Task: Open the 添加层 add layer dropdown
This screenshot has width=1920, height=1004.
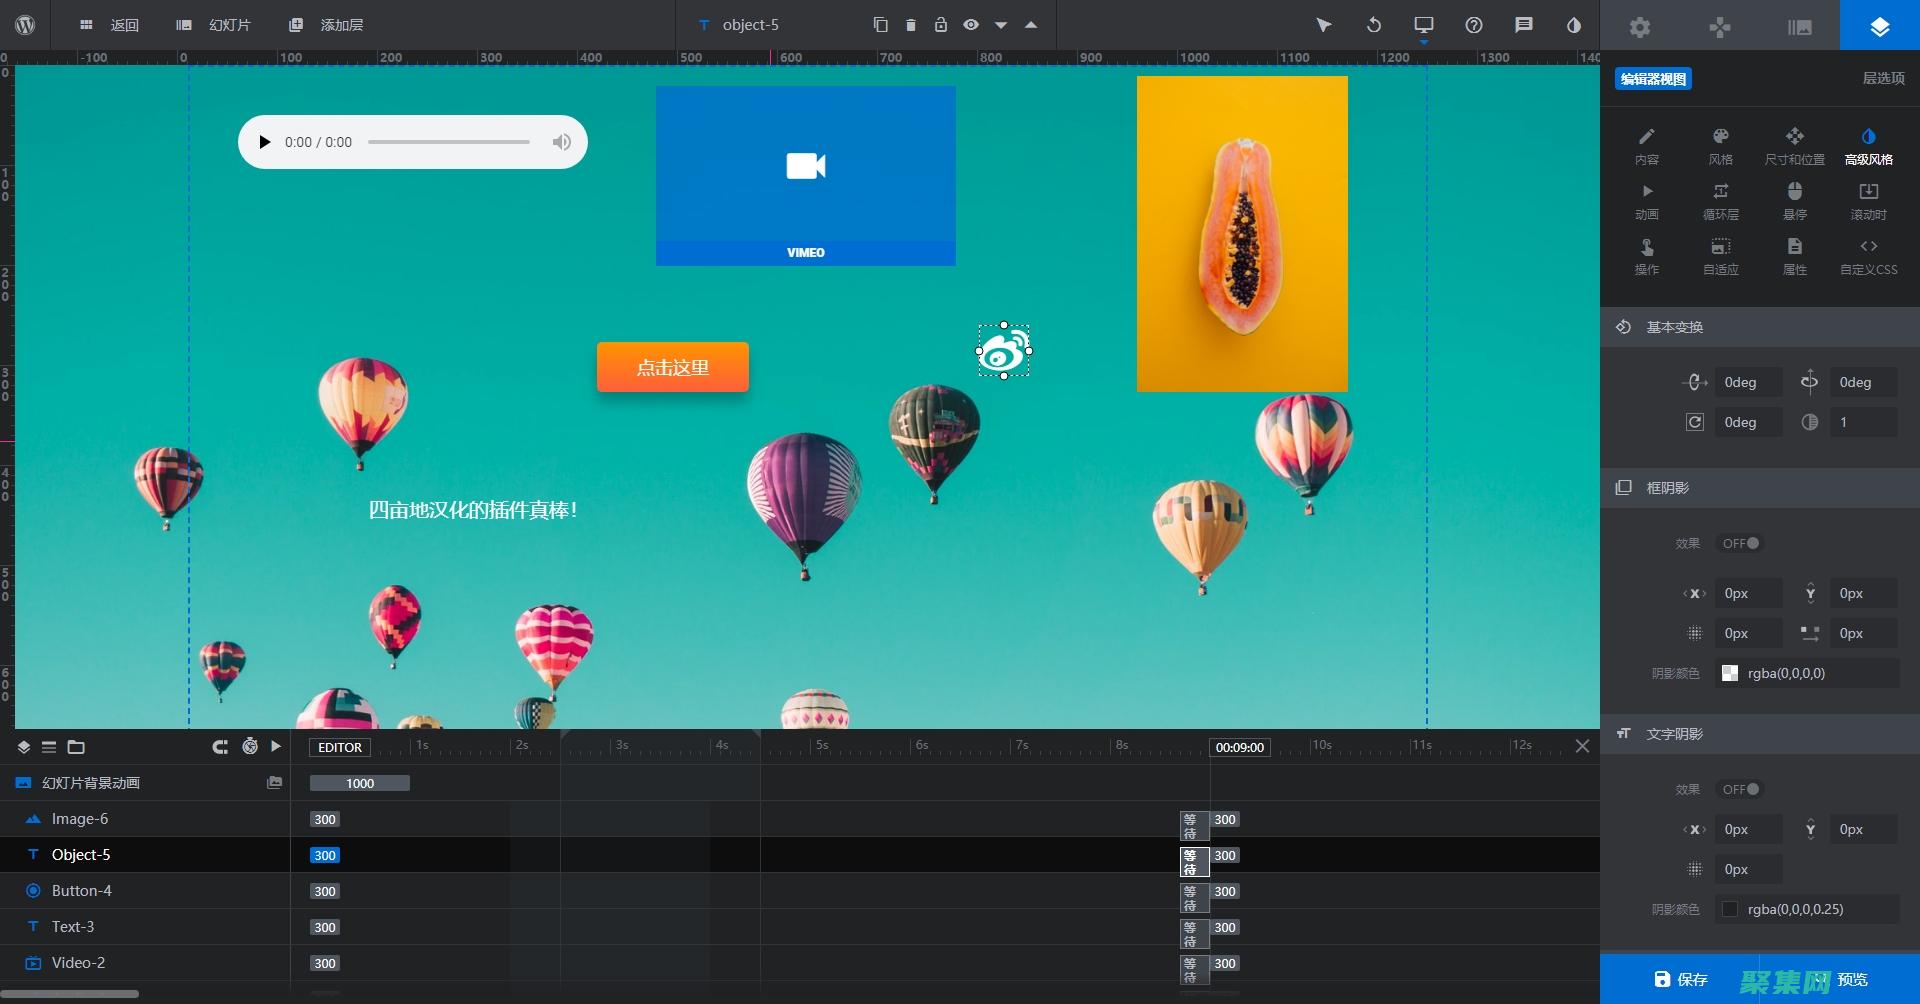Action: click(326, 25)
